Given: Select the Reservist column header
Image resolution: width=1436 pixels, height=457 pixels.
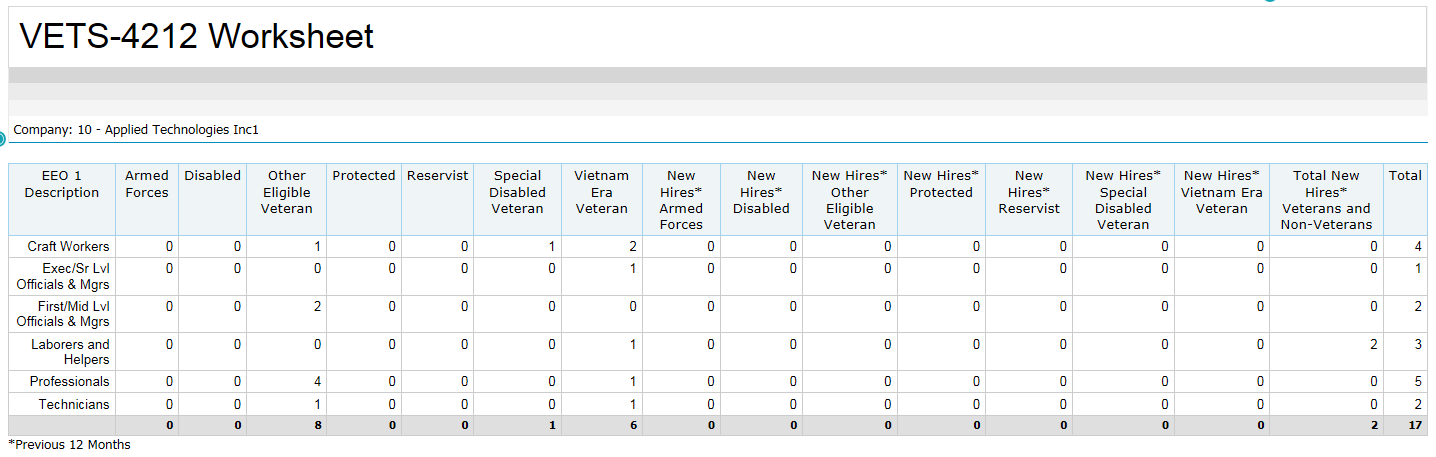Looking at the screenshot, I should (437, 176).
